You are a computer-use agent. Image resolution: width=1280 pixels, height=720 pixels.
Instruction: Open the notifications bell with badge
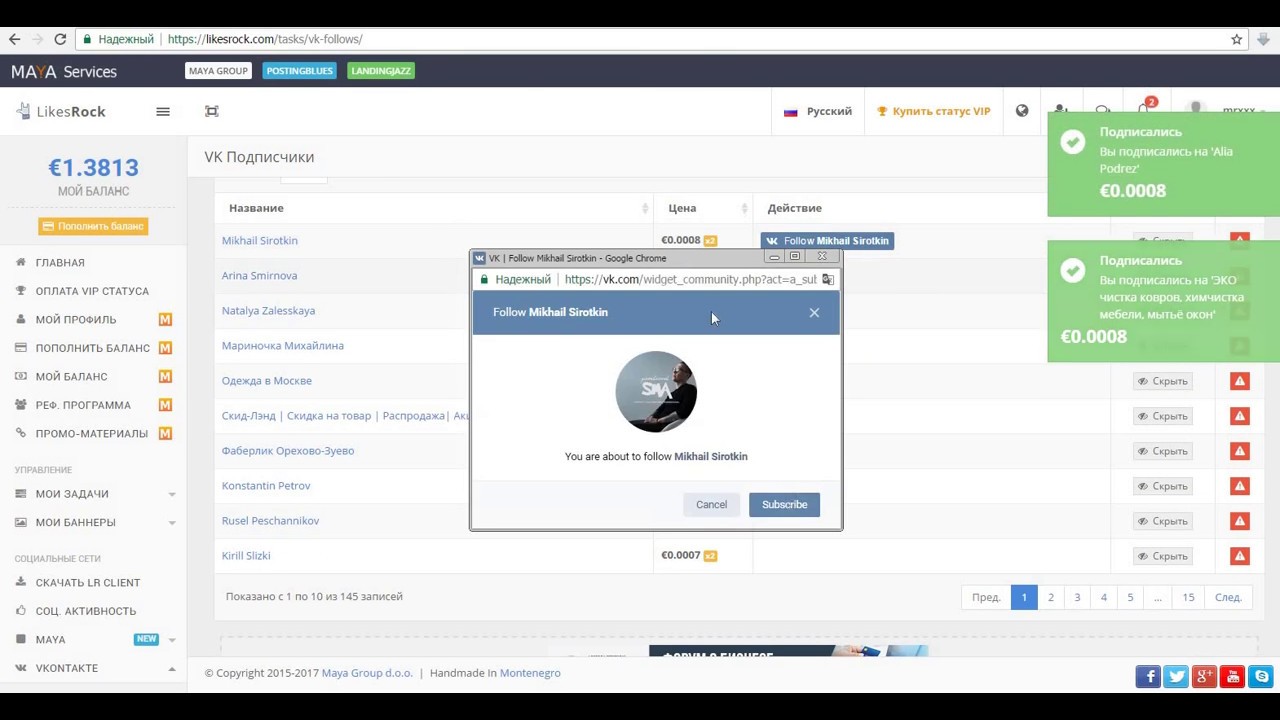point(1144,110)
